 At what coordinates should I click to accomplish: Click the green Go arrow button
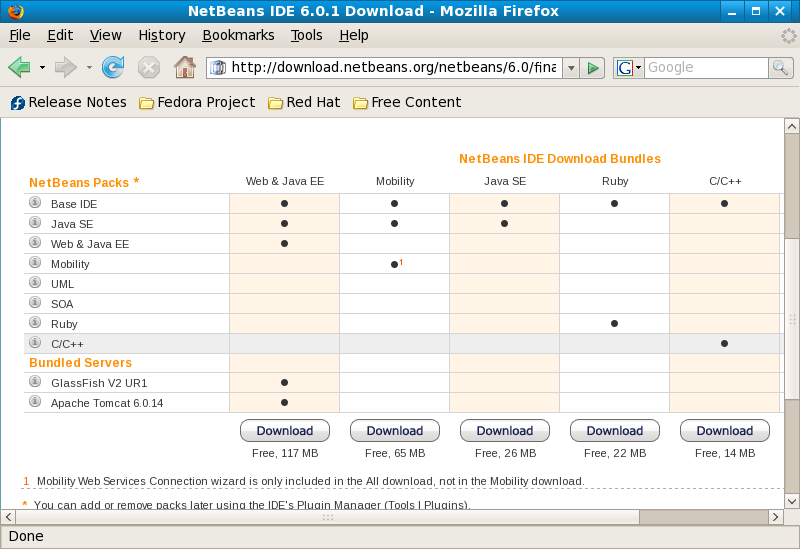[592, 68]
